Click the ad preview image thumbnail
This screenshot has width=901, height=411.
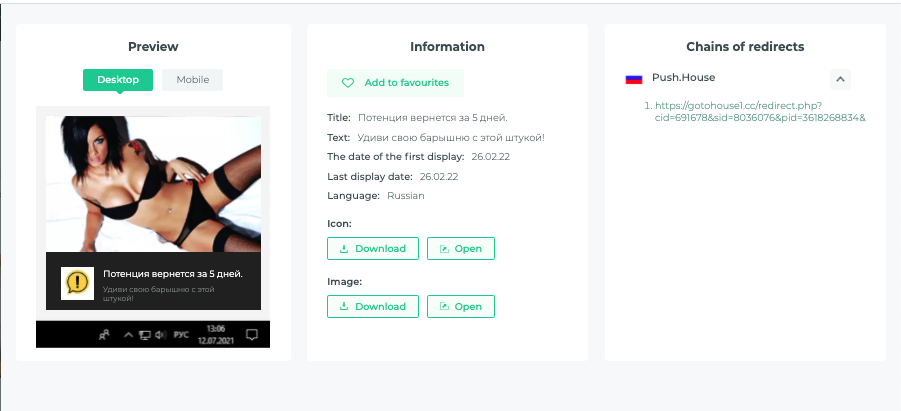click(x=153, y=184)
